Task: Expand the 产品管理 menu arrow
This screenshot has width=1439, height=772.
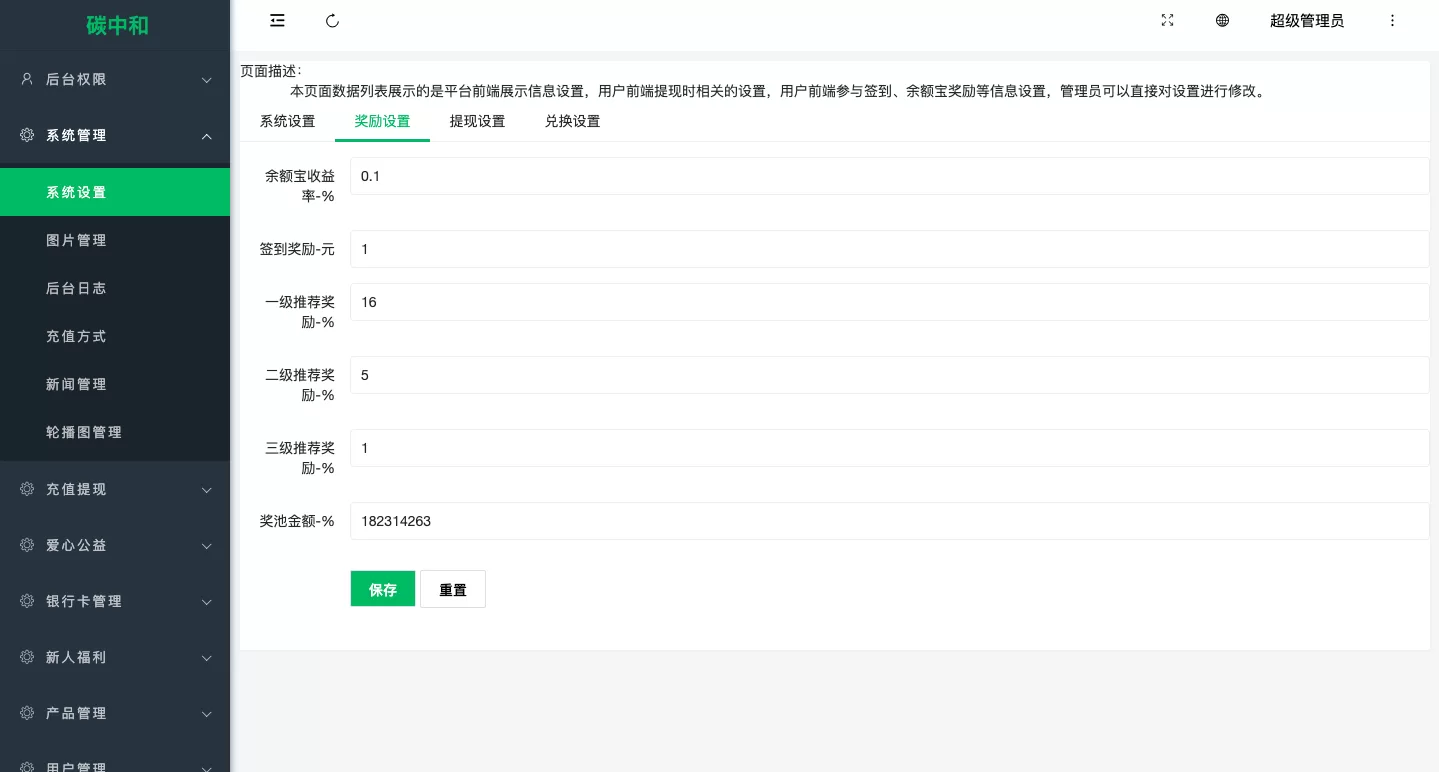Action: pyautogui.click(x=207, y=714)
